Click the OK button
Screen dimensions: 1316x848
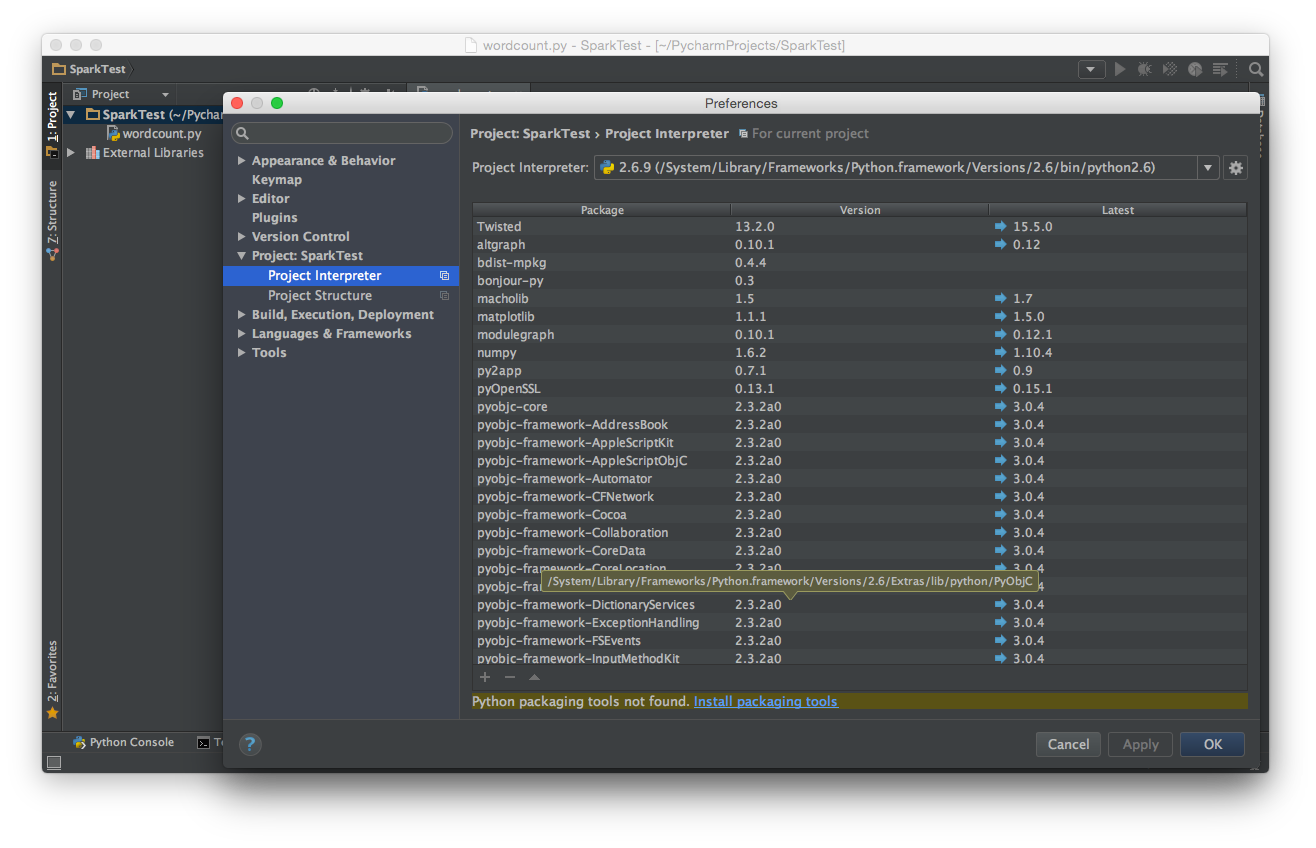(1212, 744)
